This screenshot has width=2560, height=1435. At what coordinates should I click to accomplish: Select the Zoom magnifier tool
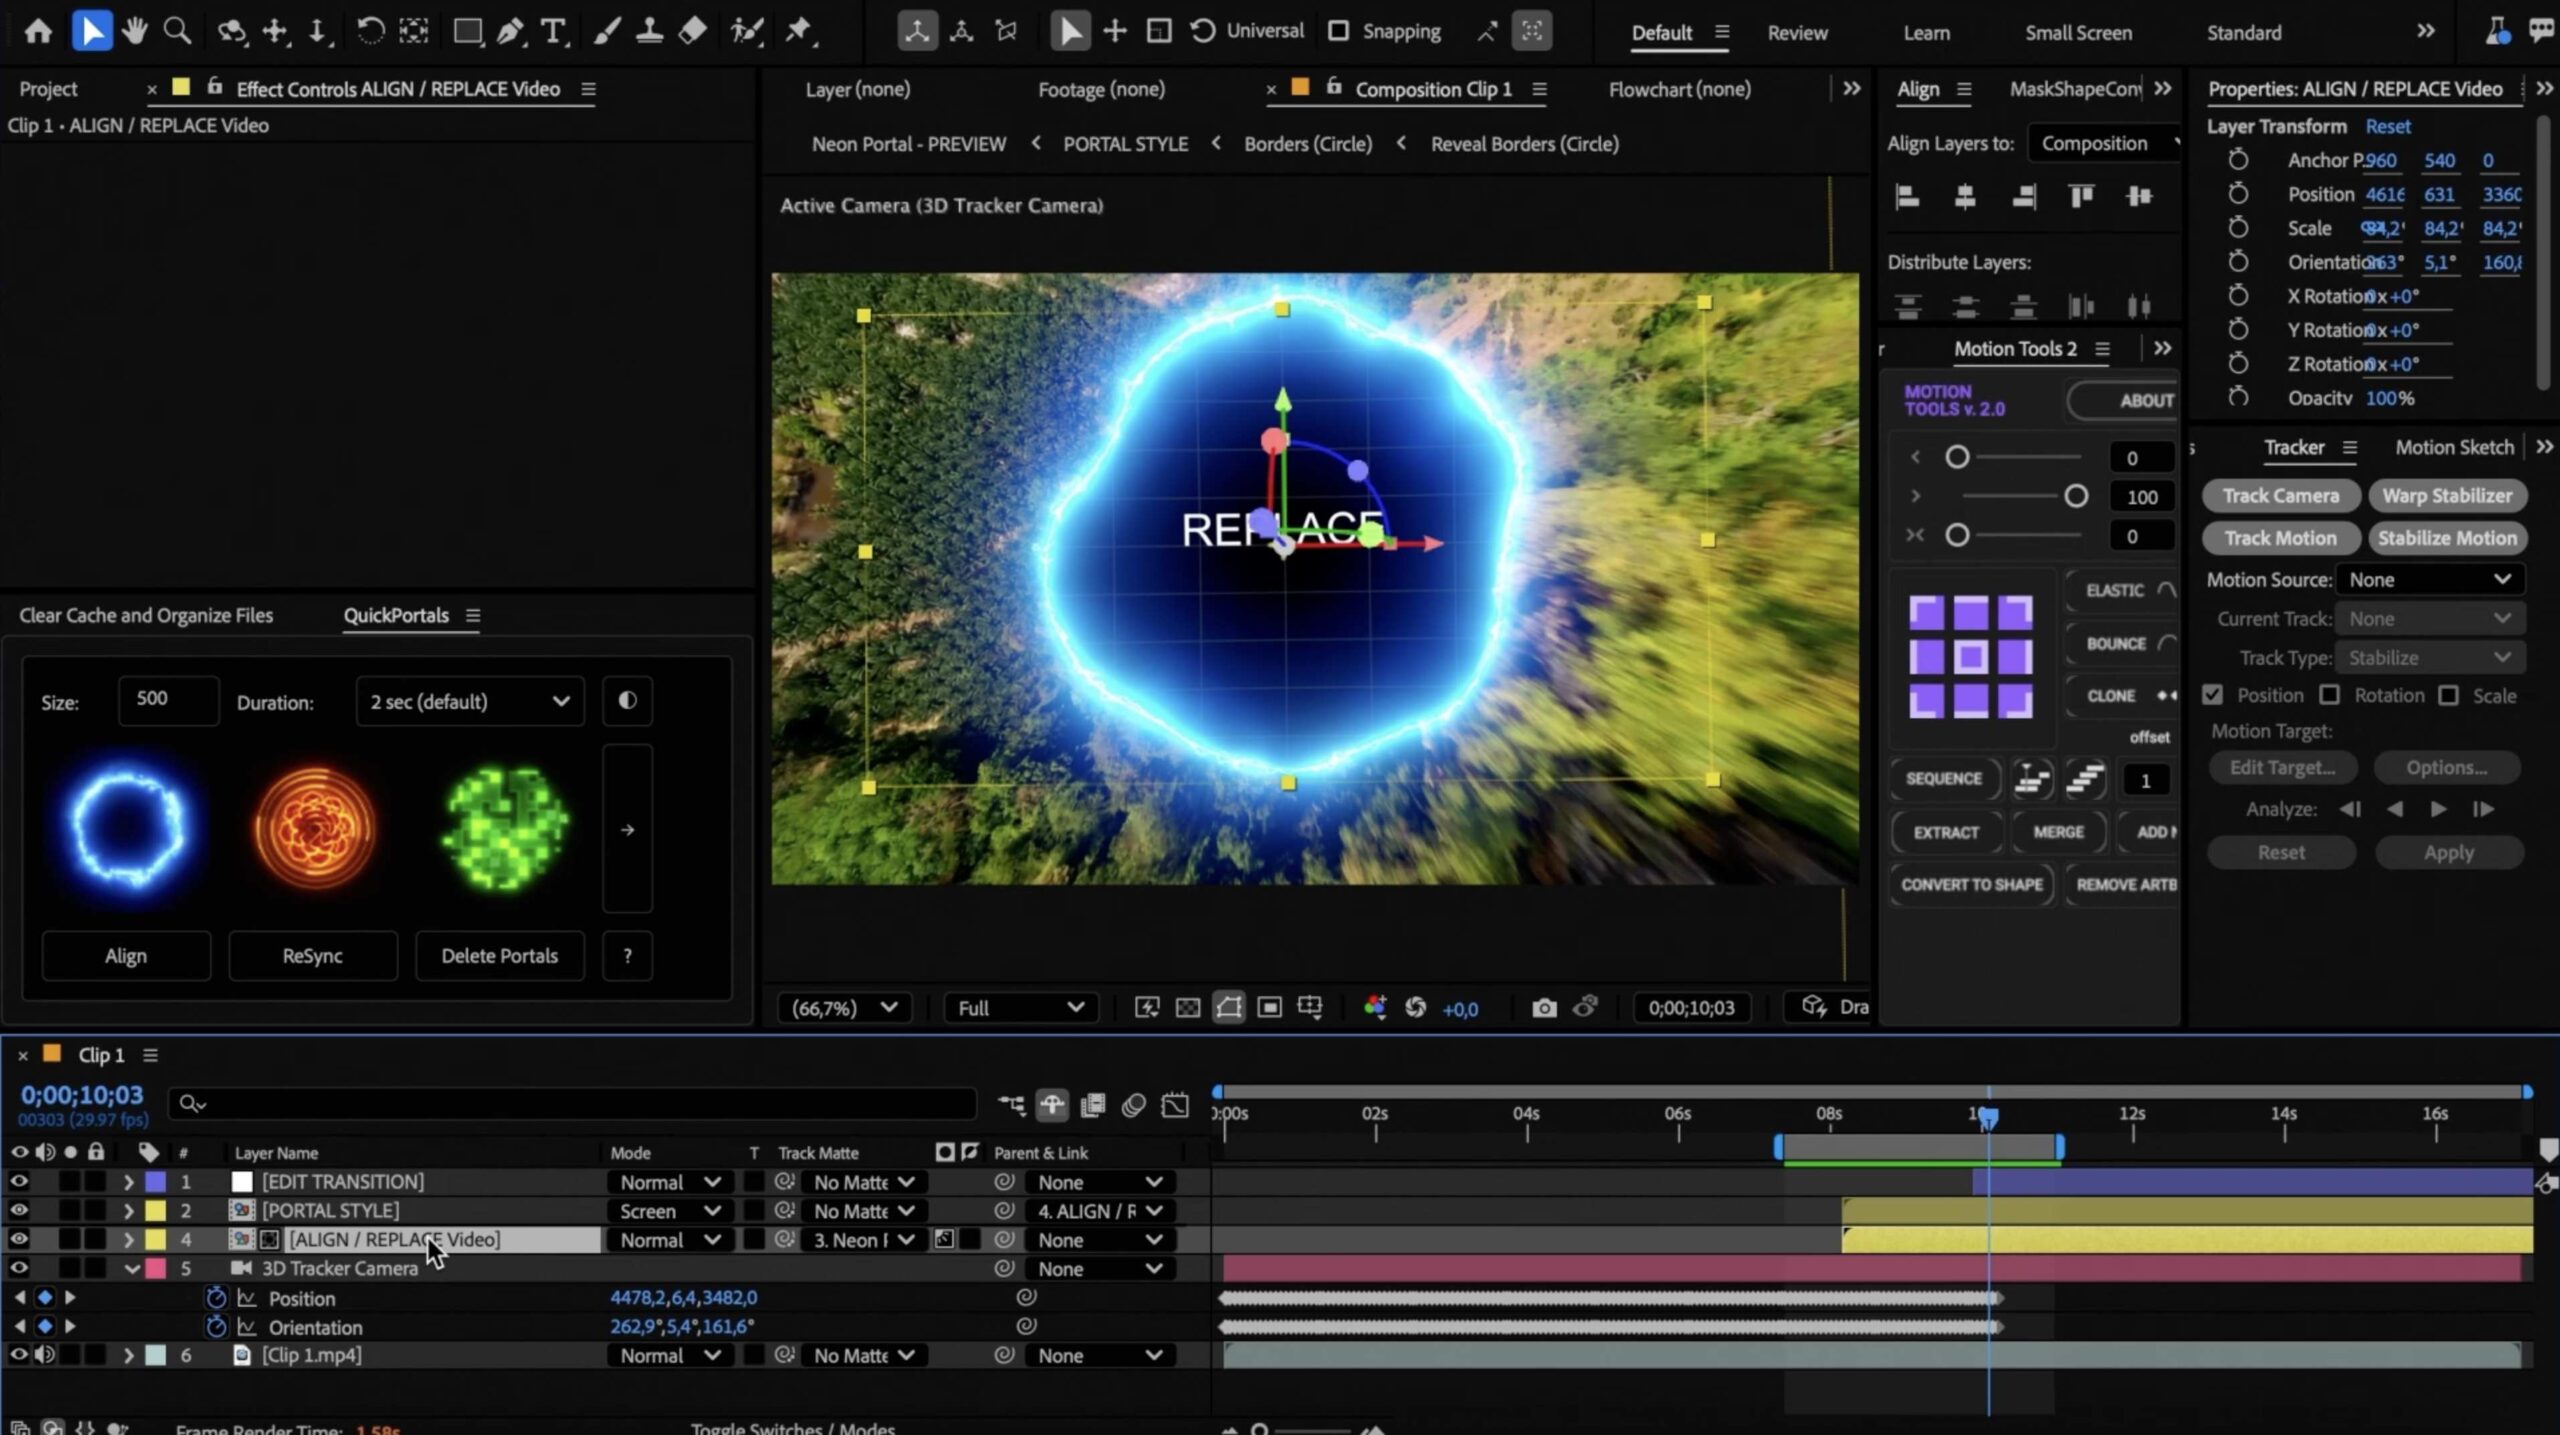[x=177, y=31]
